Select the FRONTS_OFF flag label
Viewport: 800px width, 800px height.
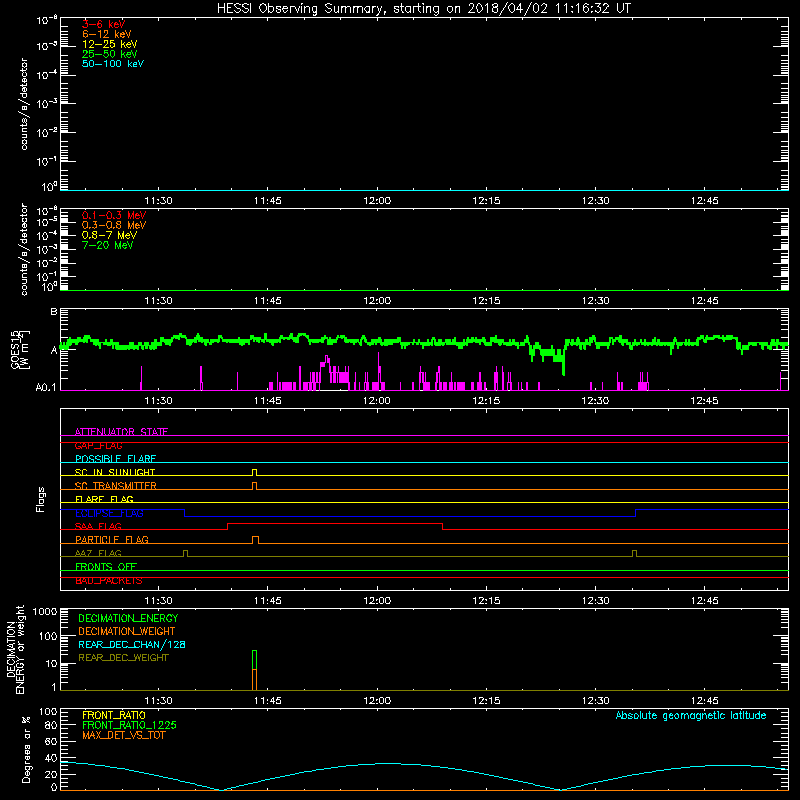click(x=106, y=566)
